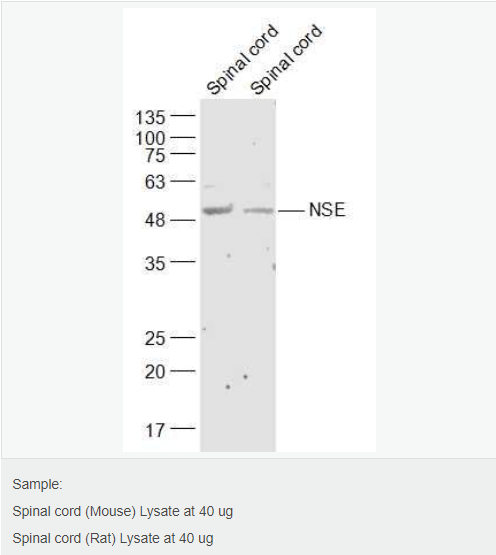Click the dark NSE band in mouse lane
The image size is (496, 555).
click(x=217, y=210)
